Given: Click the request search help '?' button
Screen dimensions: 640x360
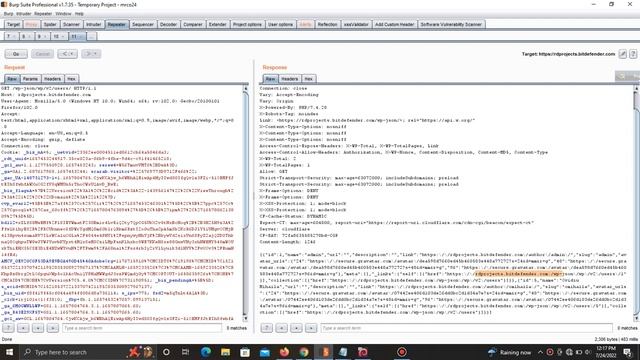Looking at the screenshot, I should click(x=8, y=328).
